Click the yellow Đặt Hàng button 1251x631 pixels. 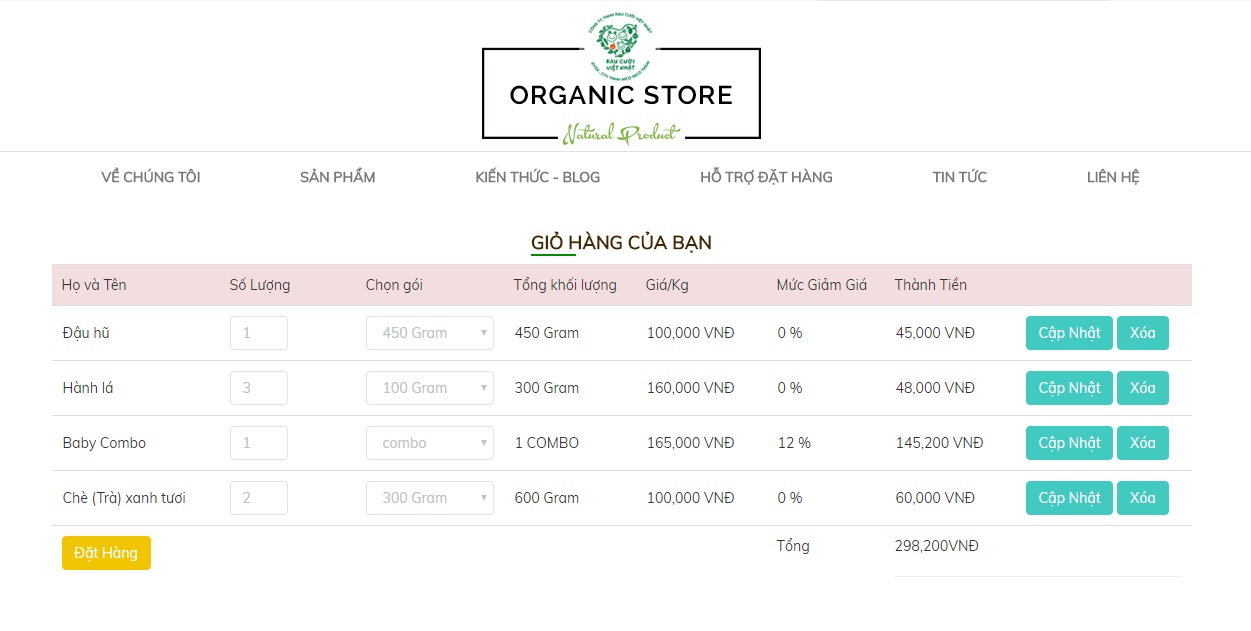pos(106,553)
